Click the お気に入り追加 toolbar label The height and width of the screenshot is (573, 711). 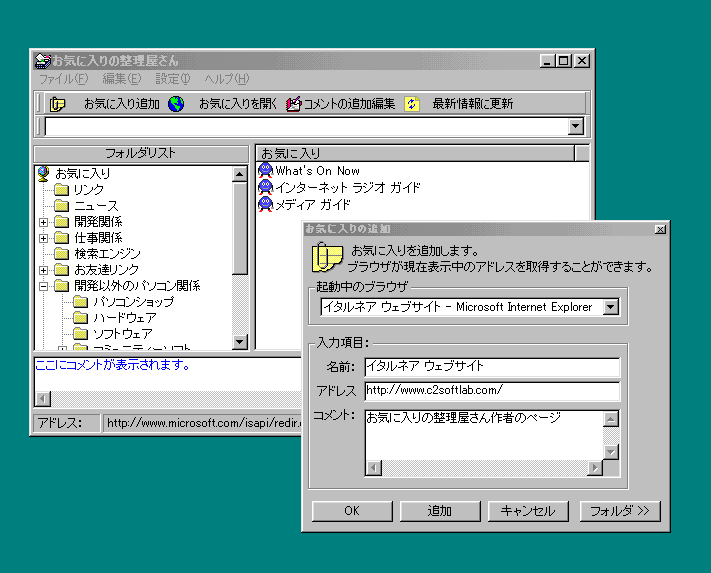122,104
